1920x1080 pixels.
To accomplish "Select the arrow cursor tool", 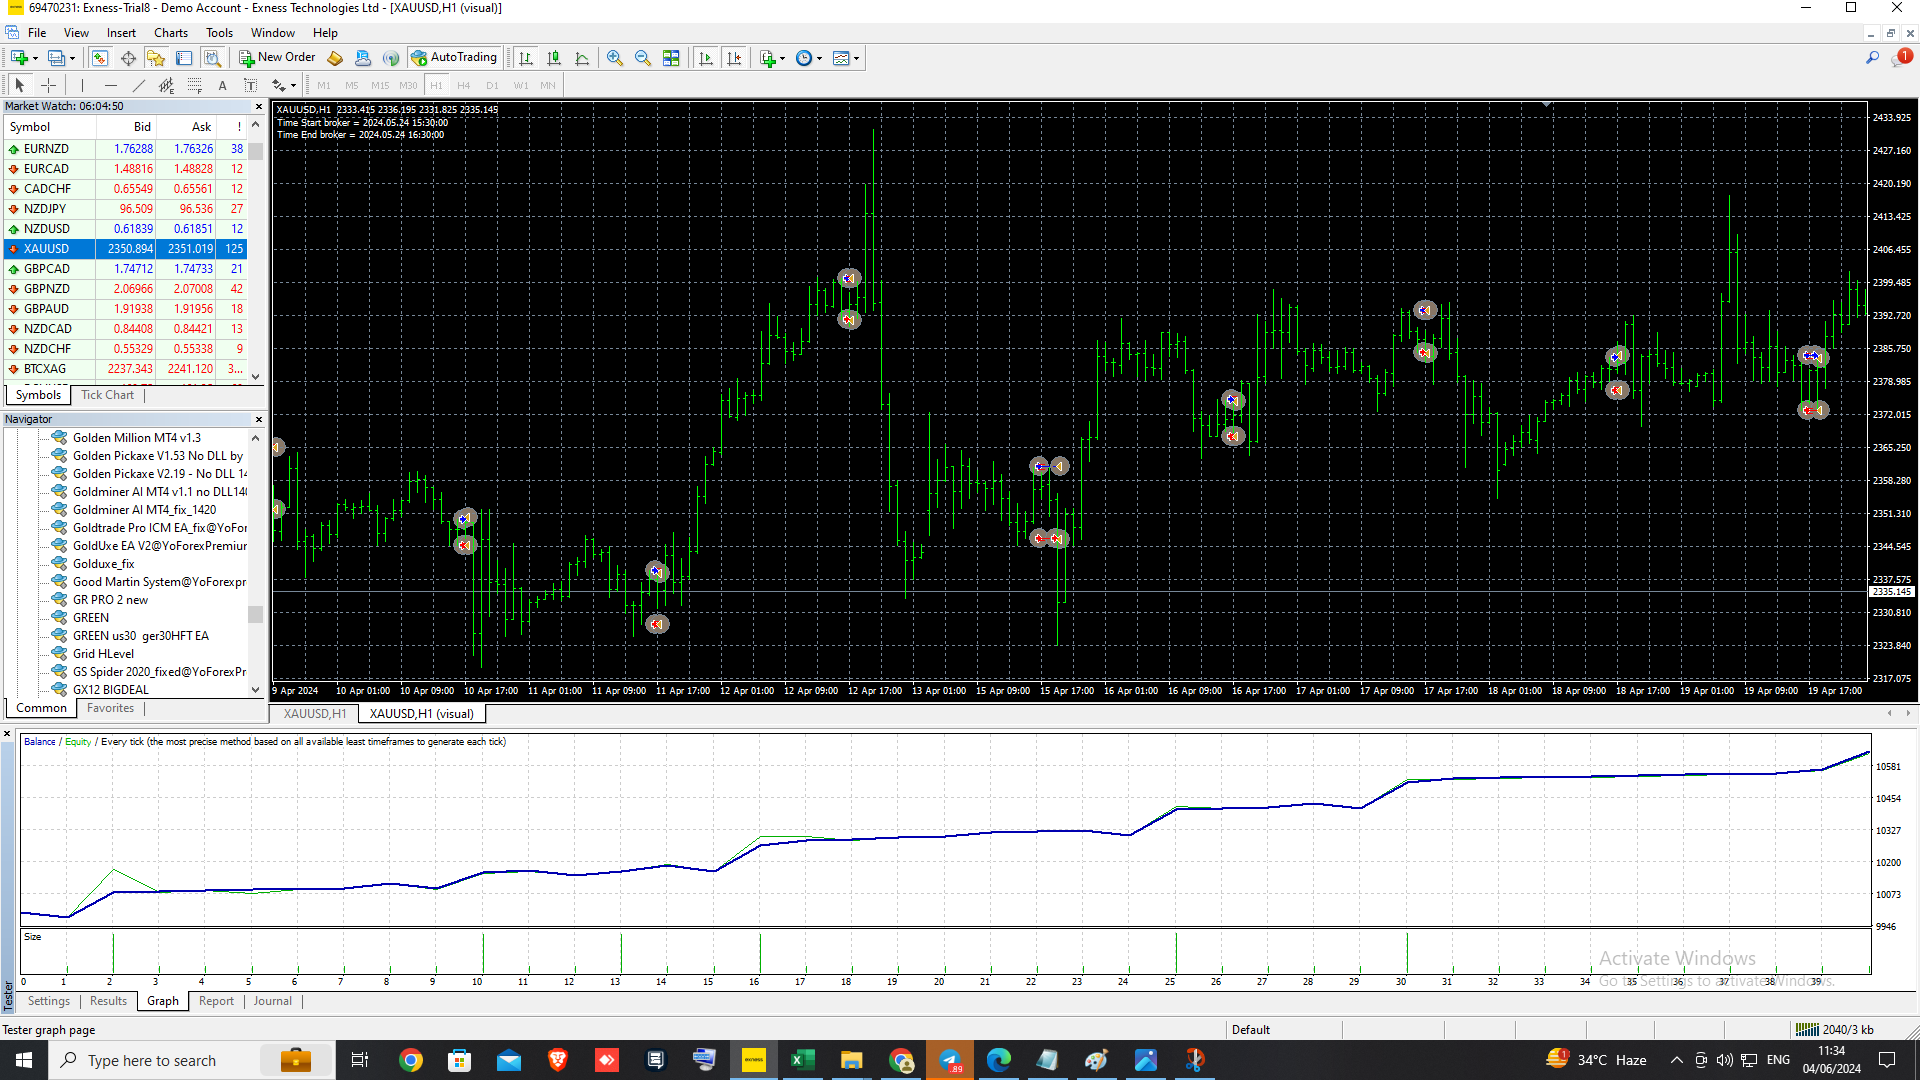I will (x=20, y=85).
